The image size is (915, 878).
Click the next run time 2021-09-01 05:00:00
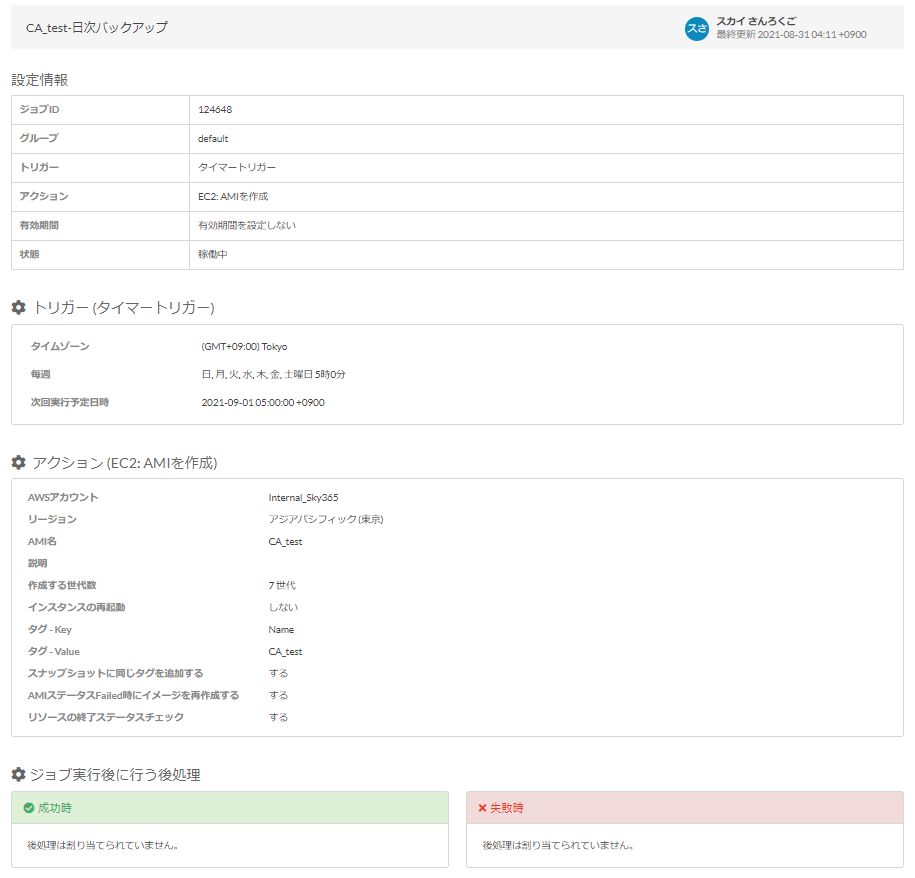point(263,402)
